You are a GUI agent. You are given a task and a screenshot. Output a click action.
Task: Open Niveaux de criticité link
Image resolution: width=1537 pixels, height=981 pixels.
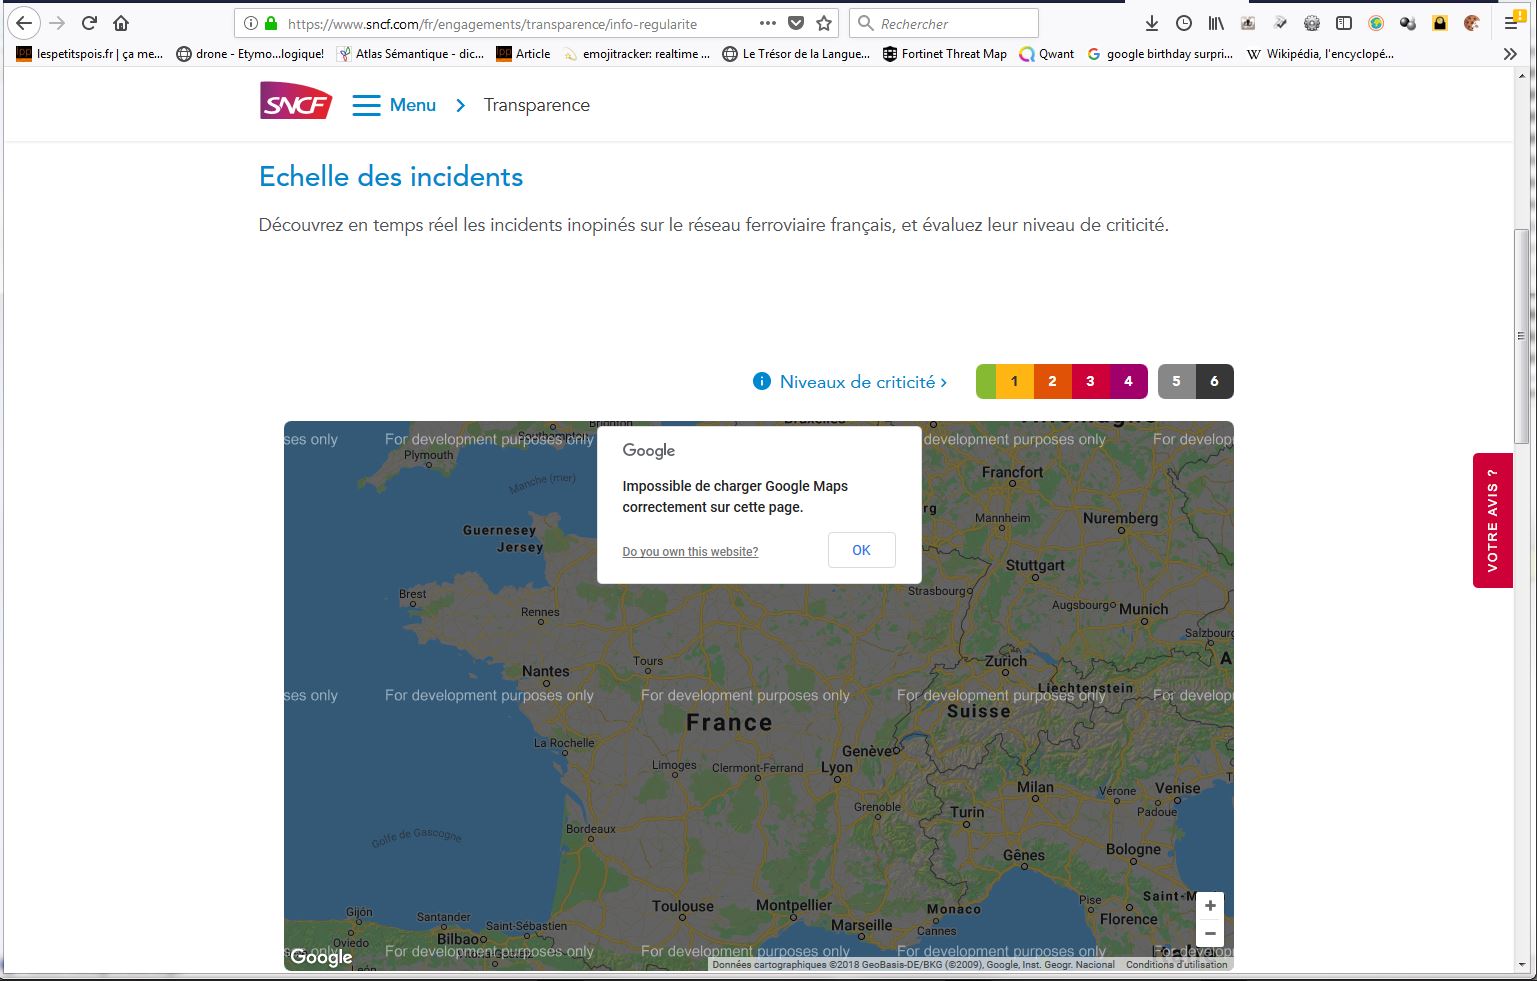863,382
